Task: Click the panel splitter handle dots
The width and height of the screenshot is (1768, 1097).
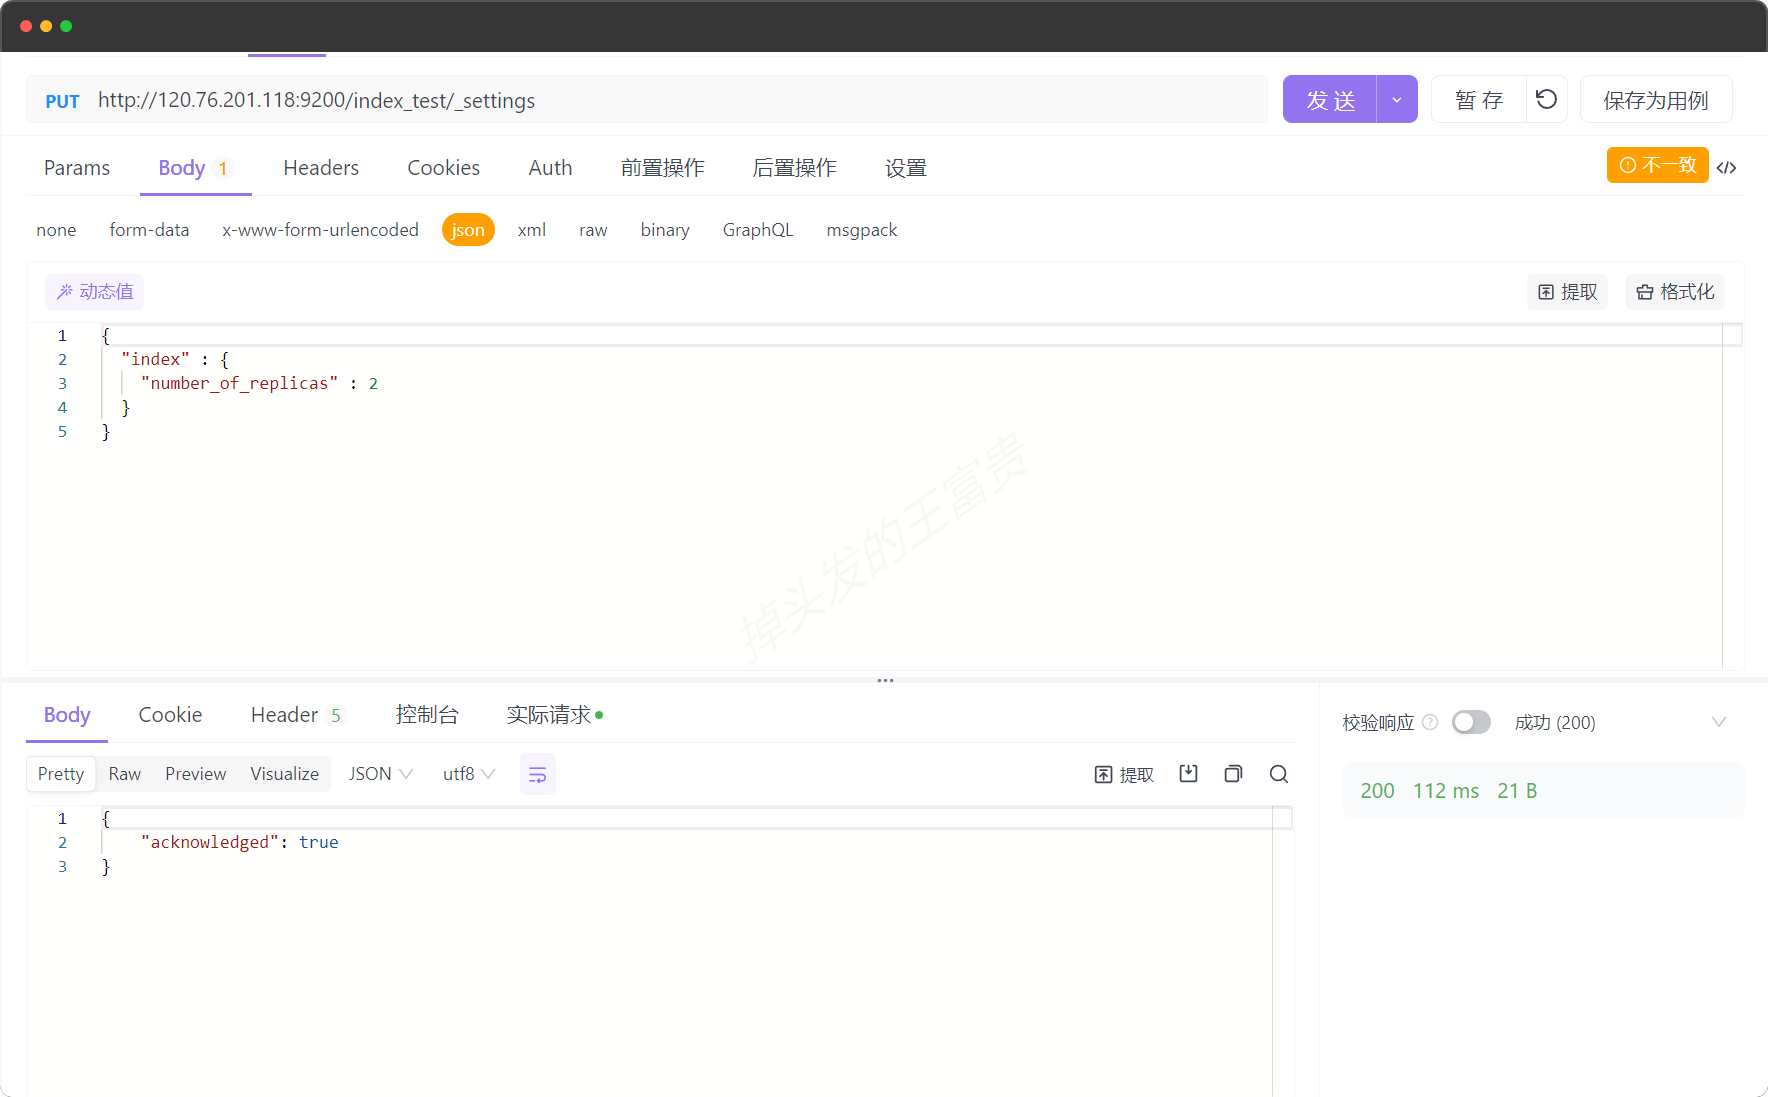Action: coord(885,680)
